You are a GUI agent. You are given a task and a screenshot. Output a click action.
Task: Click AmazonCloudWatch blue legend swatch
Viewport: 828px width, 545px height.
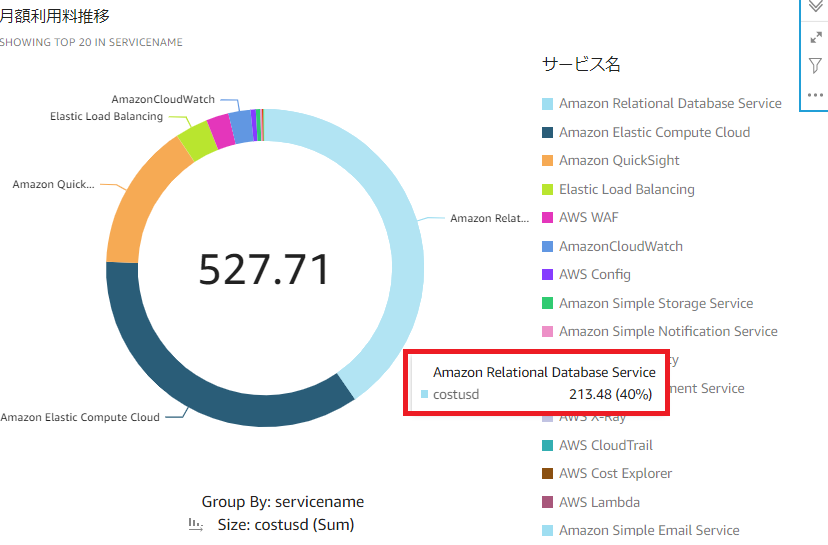(548, 247)
